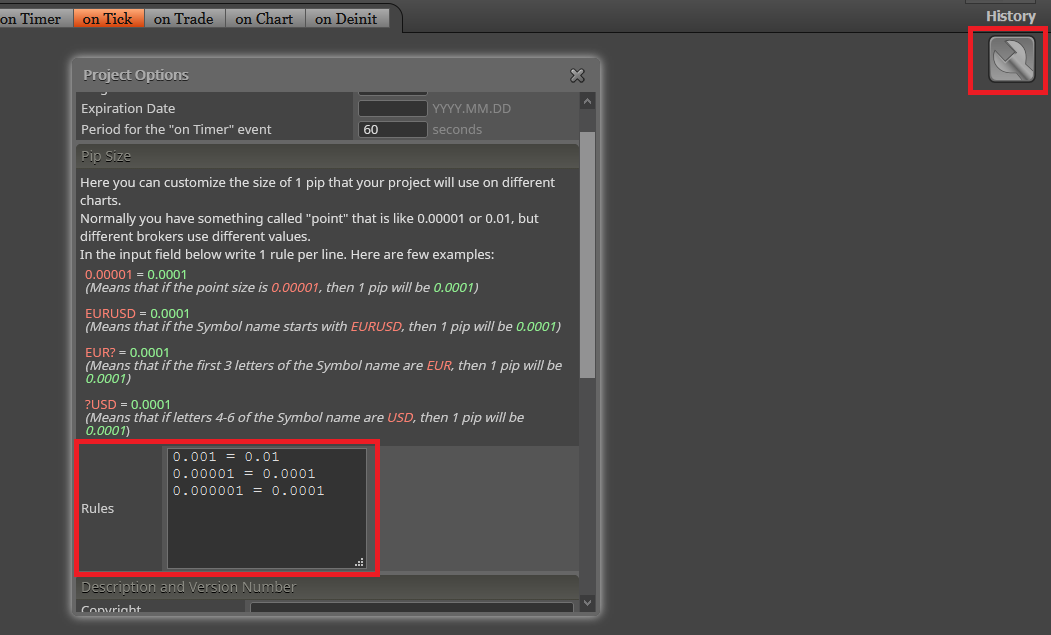Click the Project Options title text
Viewport: 1051px width, 635px height.
click(x=136, y=75)
